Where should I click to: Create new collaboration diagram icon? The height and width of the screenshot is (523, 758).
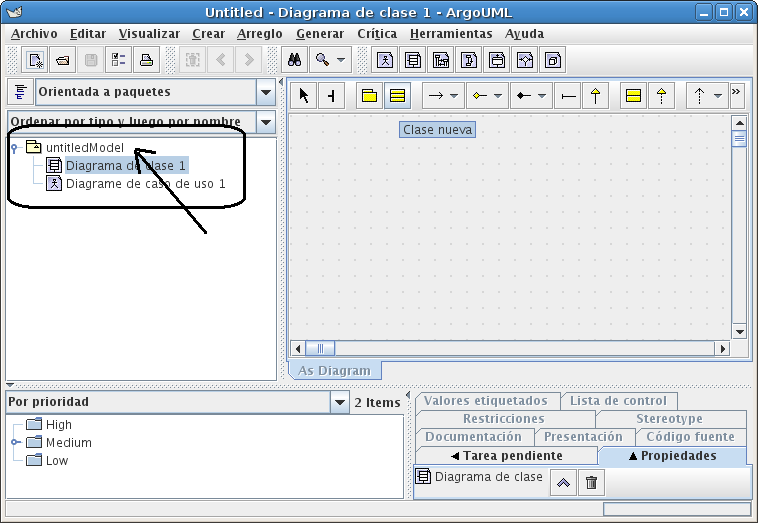469,60
